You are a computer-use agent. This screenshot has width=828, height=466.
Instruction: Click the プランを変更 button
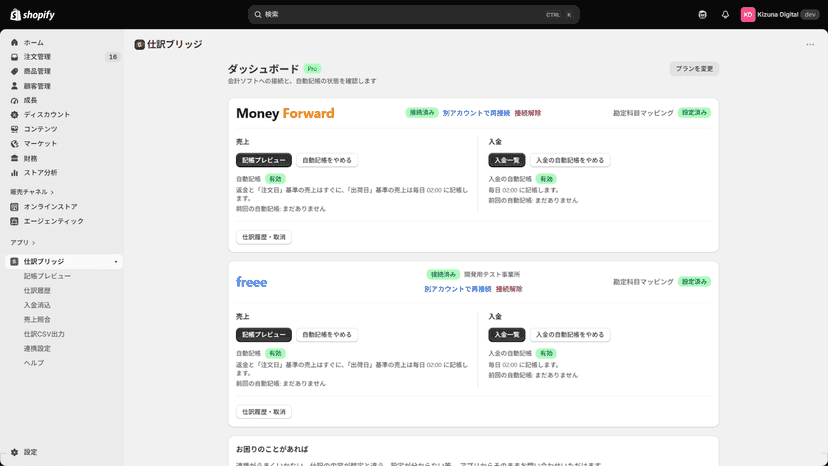(x=694, y=69)
